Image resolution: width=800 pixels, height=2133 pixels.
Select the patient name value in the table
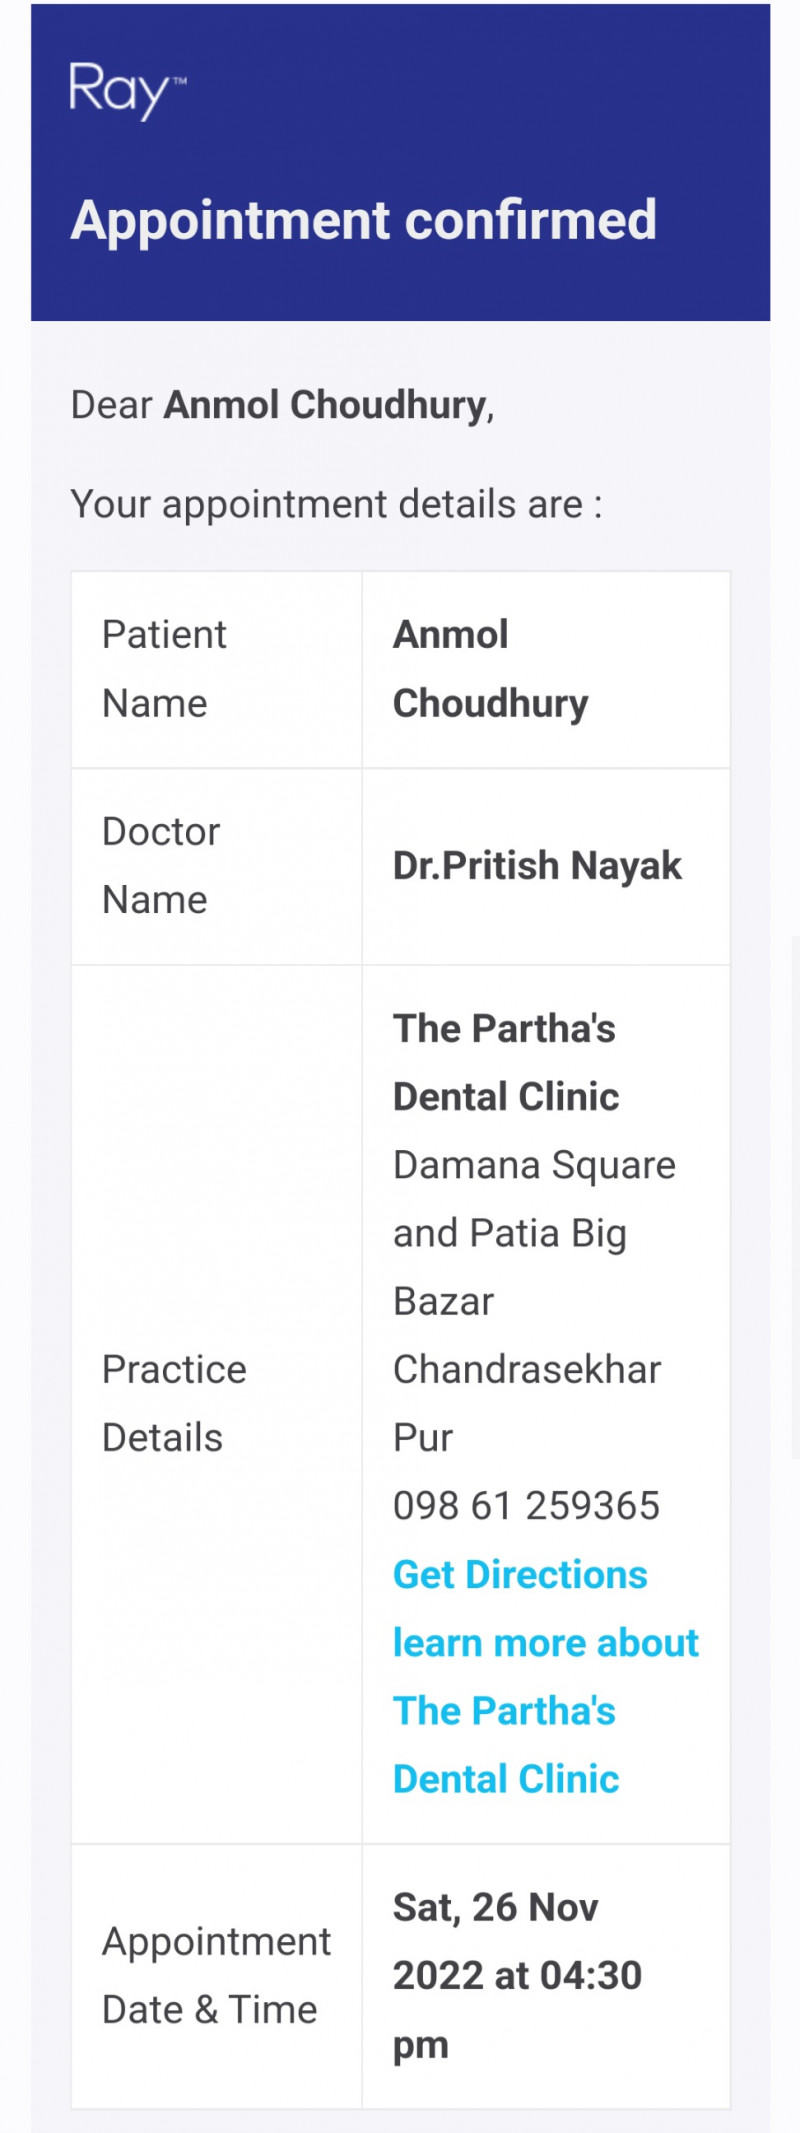click(490, 669)
